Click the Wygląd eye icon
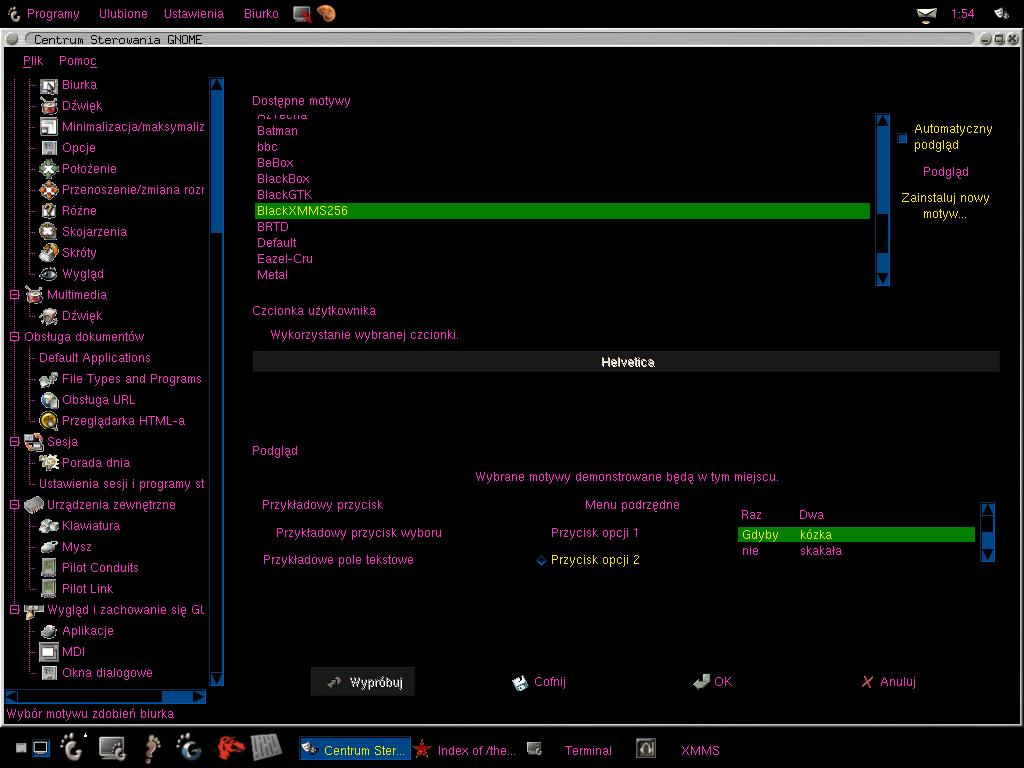 coord(48,274)
